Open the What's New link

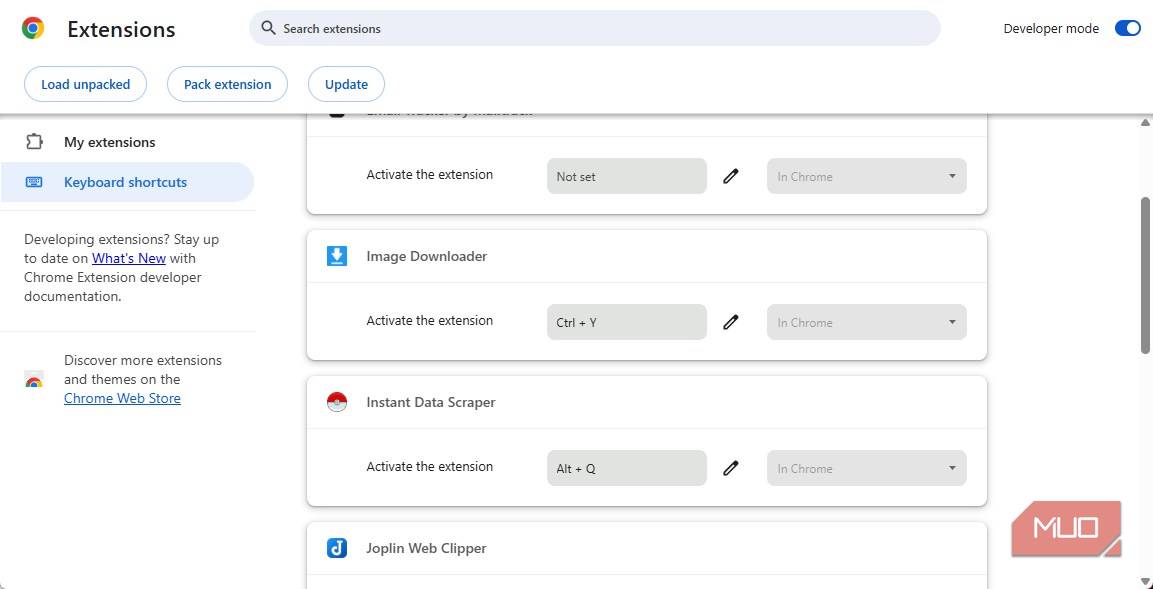point(129,258)
